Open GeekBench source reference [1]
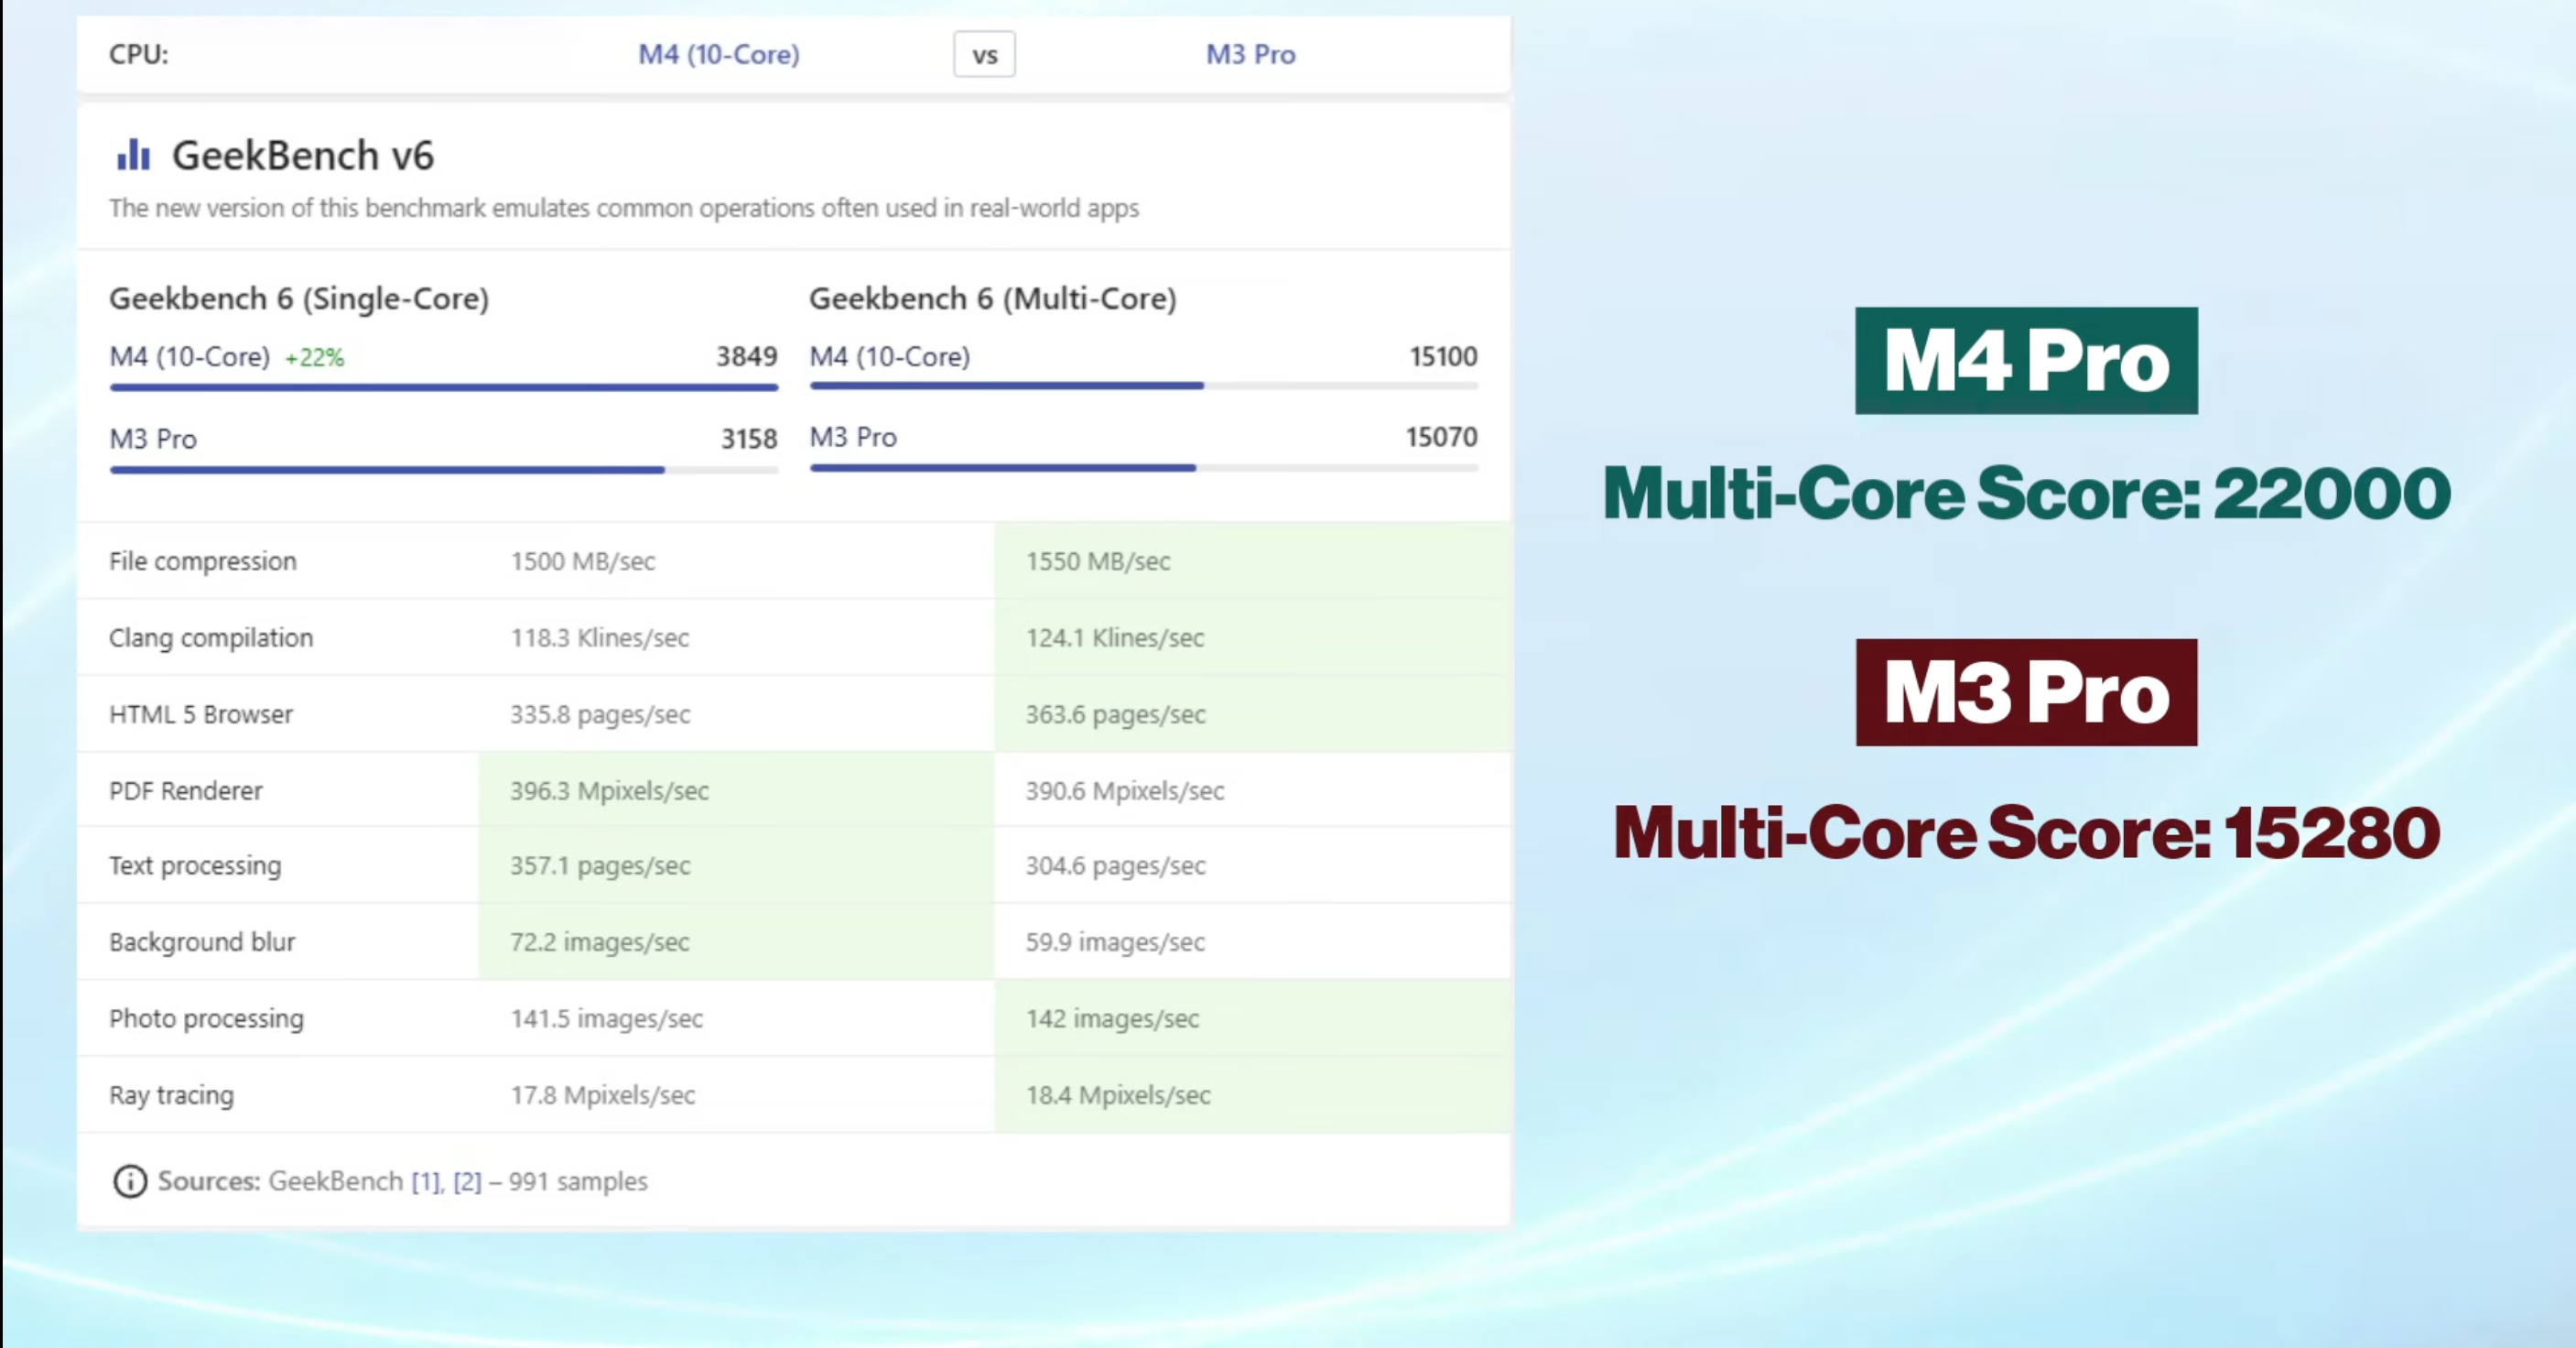The height and width of the screenshot is (1348, 2576). click(x=425, y=1181)
